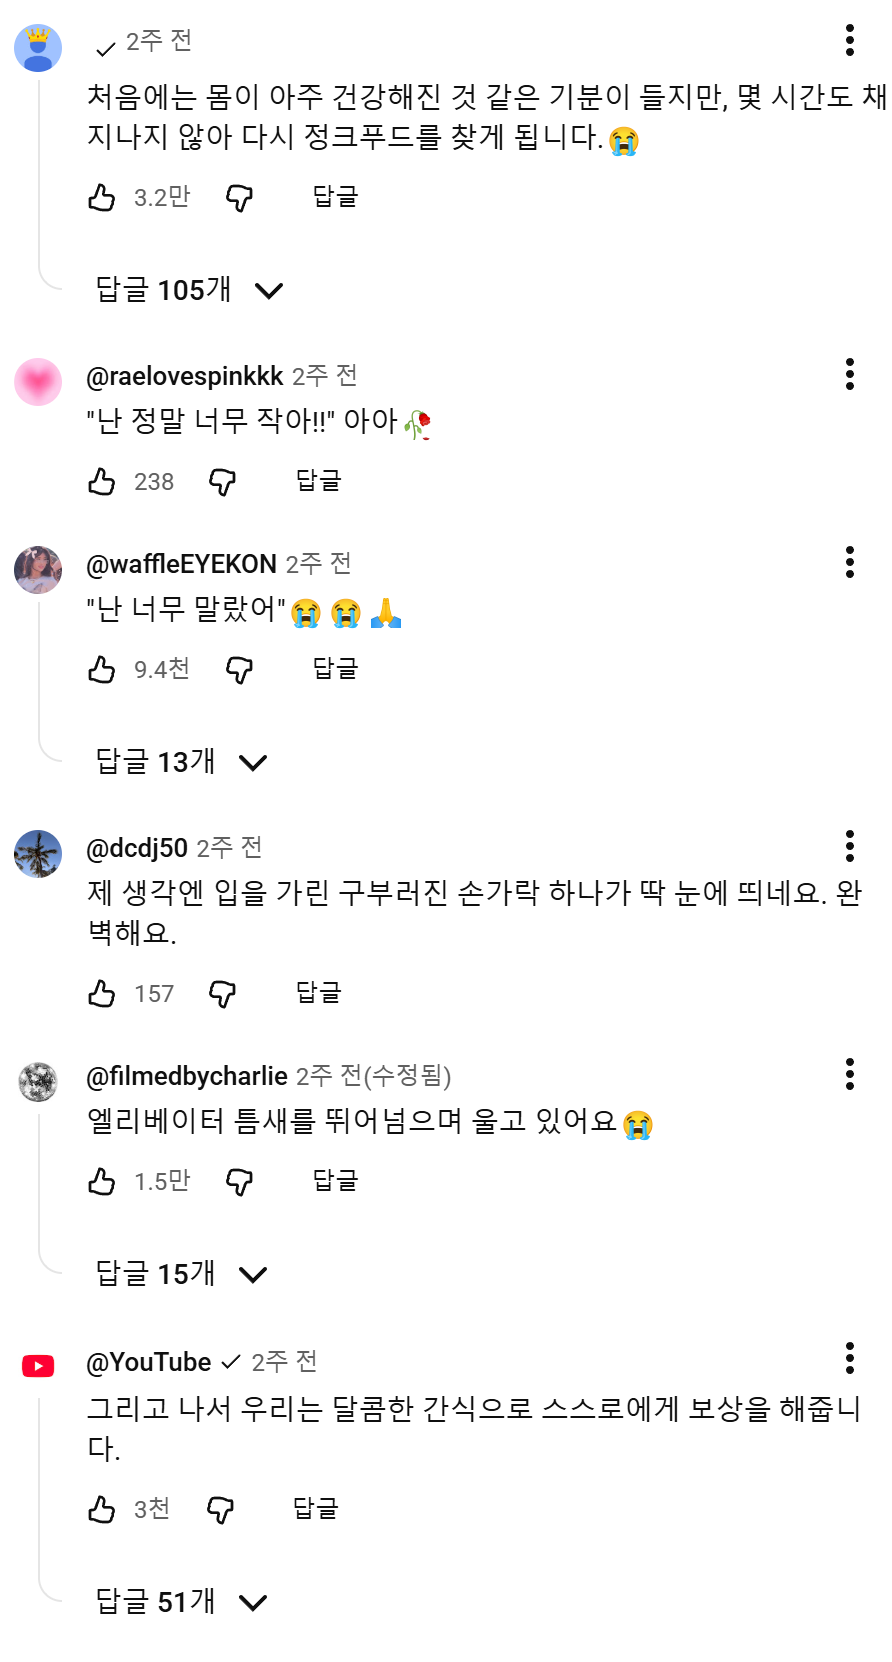Viewport: 892px width, 1662px height.
Task: Dislike the @filmedbycharlie comment
Action: 239,1182
